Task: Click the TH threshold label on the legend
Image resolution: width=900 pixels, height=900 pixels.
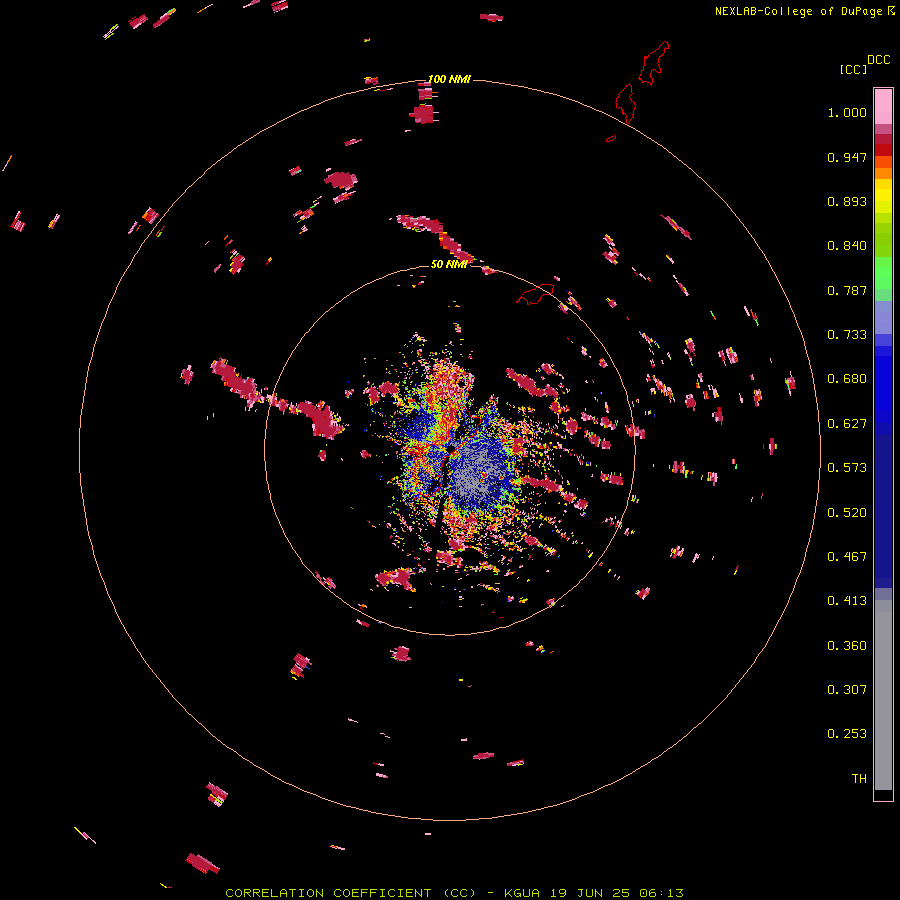Action: [x=859, y=779]
